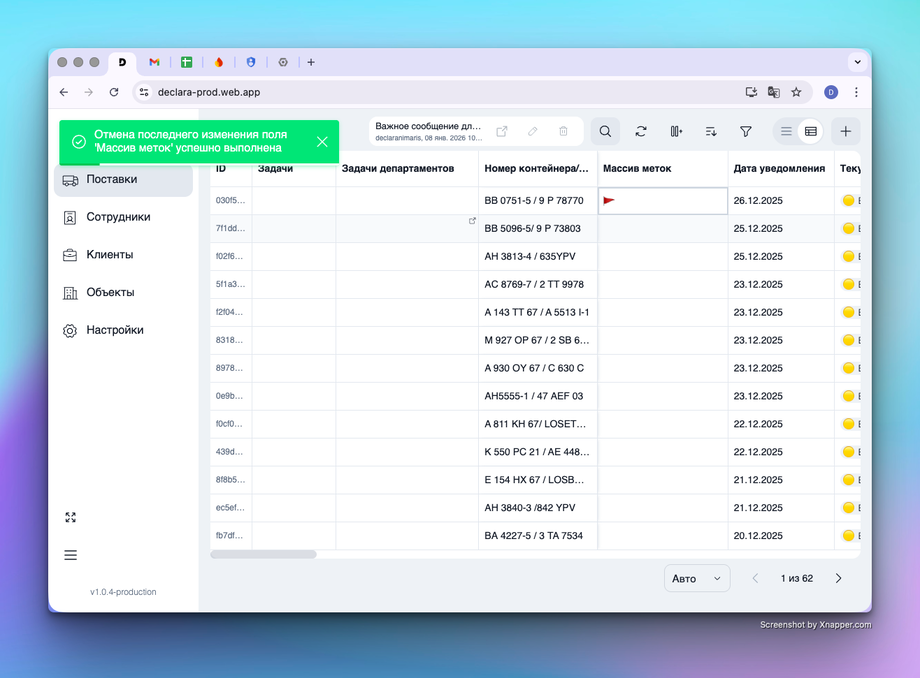Open the row link icon in row 7f1dd
This screenshot has width=920, height=678.
(x=472, y=221)
